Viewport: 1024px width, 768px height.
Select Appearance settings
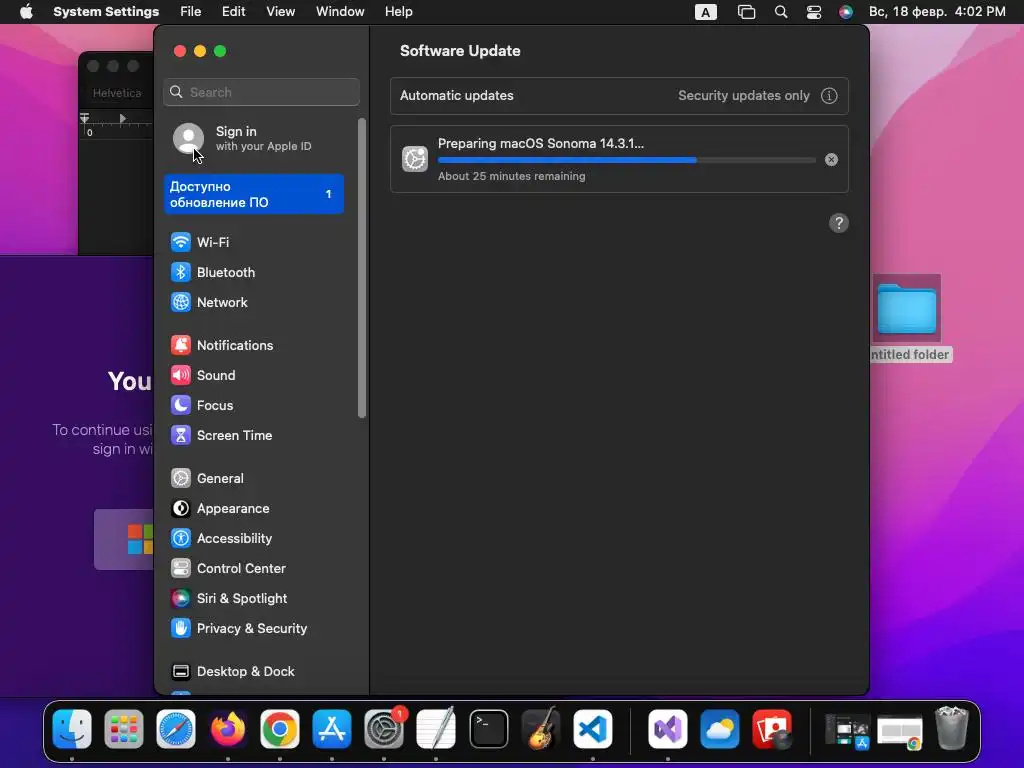220,509
